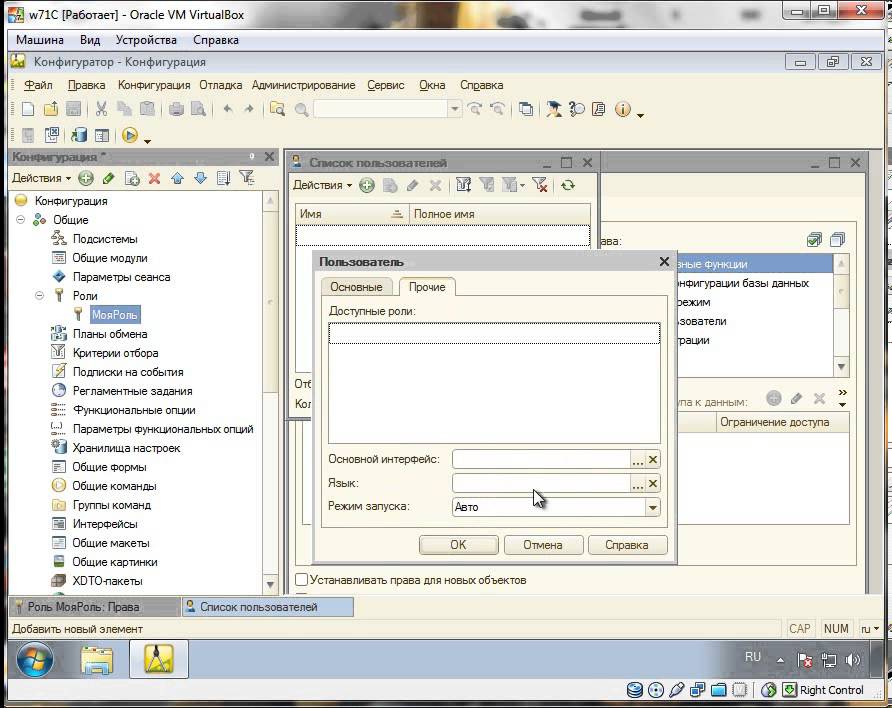The height and width of the screenshot is (708, 892).
Task: Click the Cut scissors toolbar icon
Action: [x=101, y=109]
